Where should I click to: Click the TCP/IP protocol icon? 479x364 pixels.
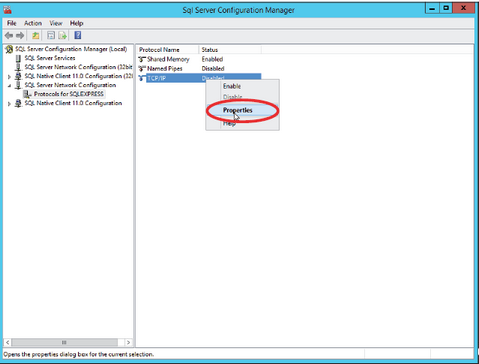[x=142, y=78]
